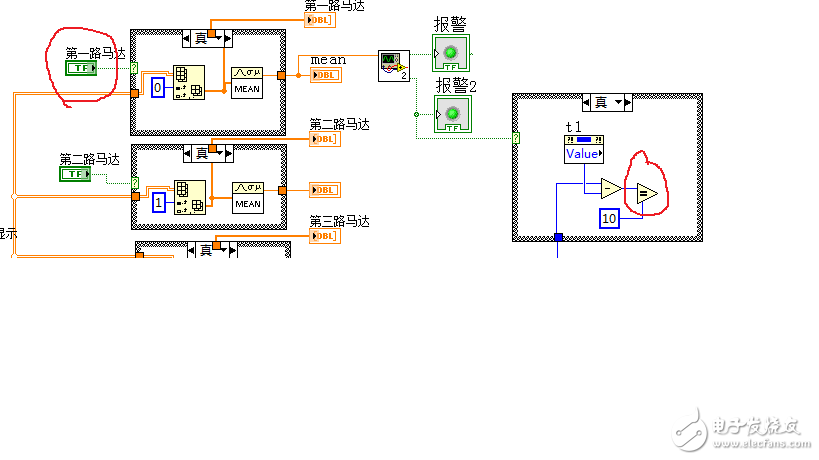Click the case selector ? terminal on second case

tap(135, 183)
